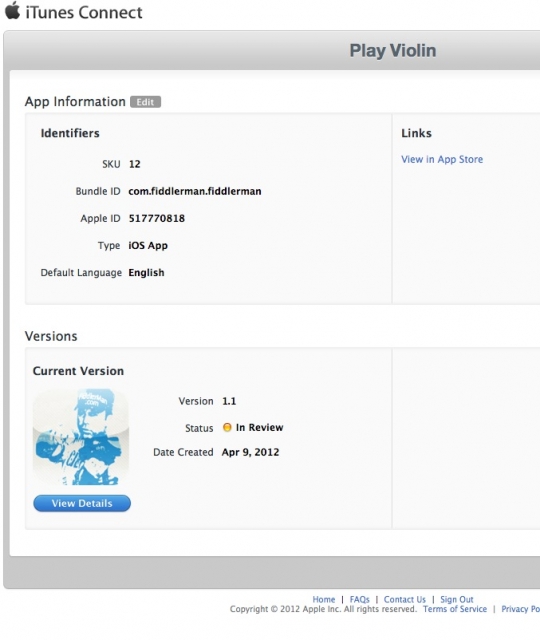This screenshot has width=540, height=640.
Task: Click the Version value 1.1
Action: point(229,401)
